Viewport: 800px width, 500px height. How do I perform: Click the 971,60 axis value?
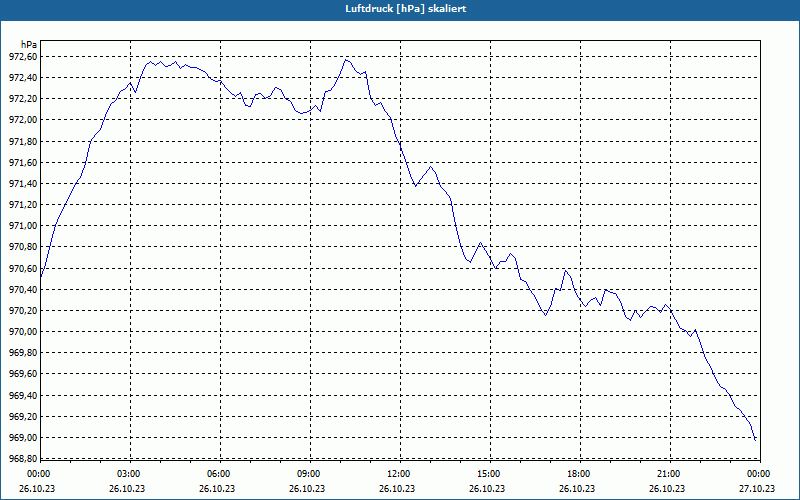(23, 163)
